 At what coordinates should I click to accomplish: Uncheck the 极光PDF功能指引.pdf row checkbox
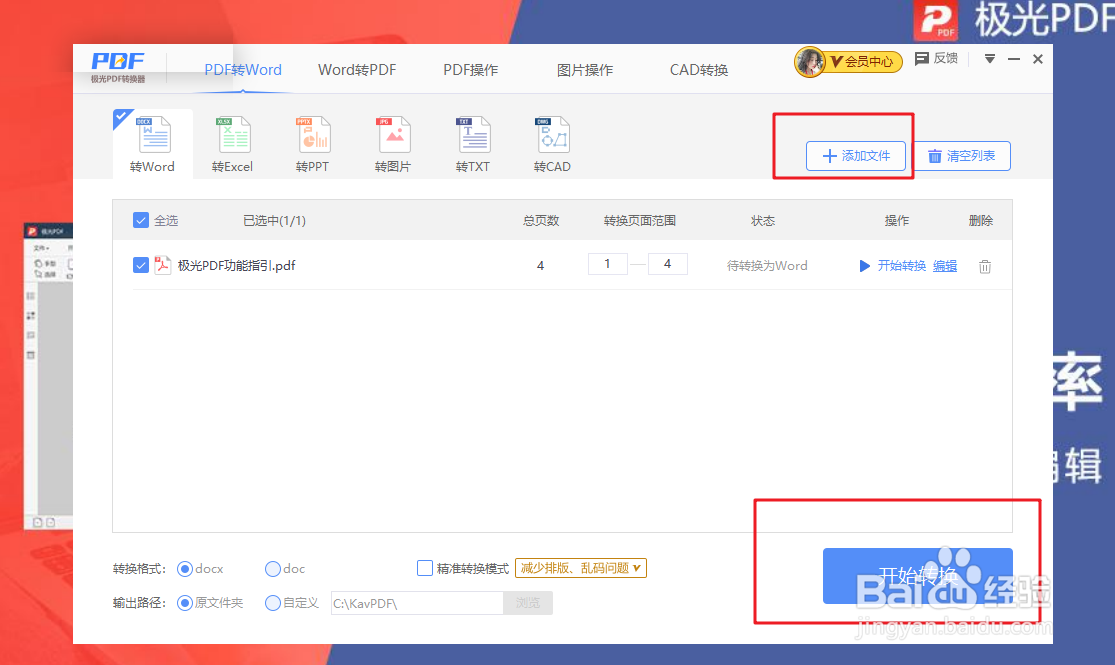tap(141, 265)
